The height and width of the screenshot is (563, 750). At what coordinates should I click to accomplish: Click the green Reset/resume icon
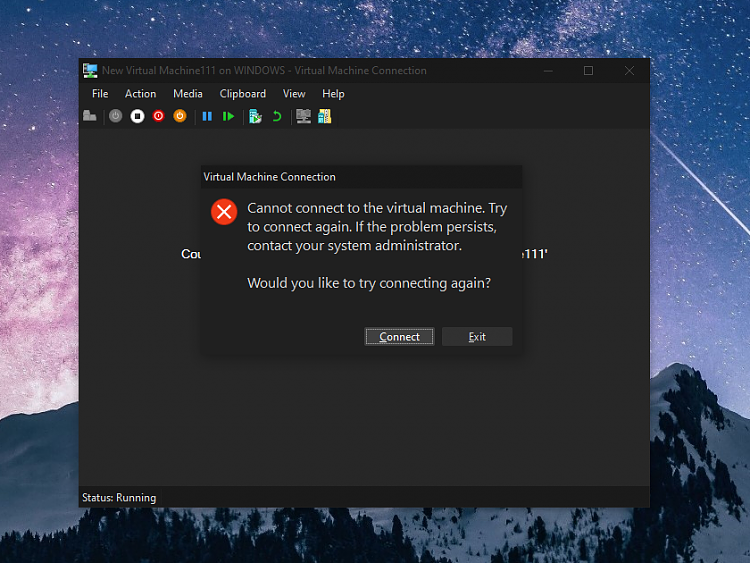[228, 116]
